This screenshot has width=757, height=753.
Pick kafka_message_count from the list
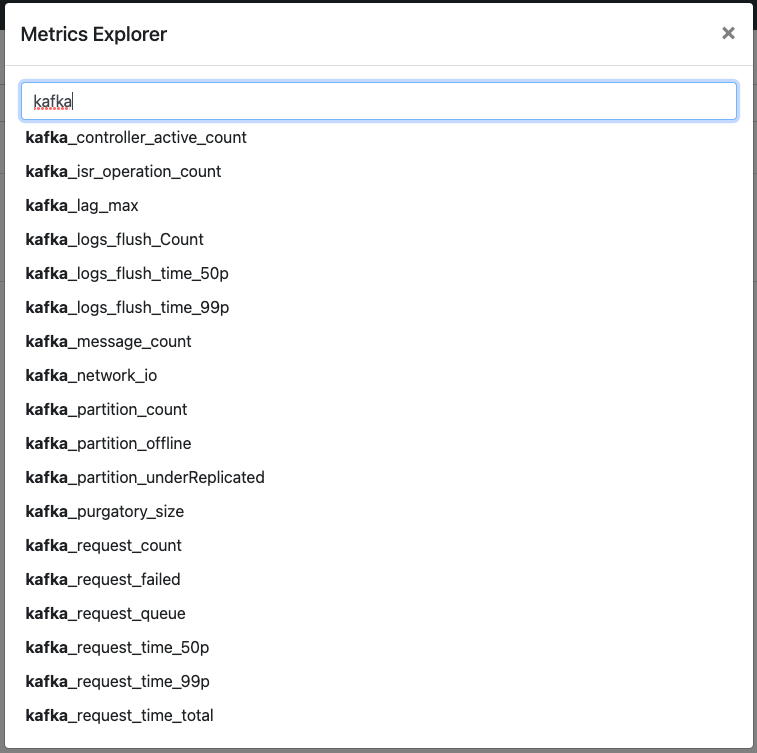109,341
